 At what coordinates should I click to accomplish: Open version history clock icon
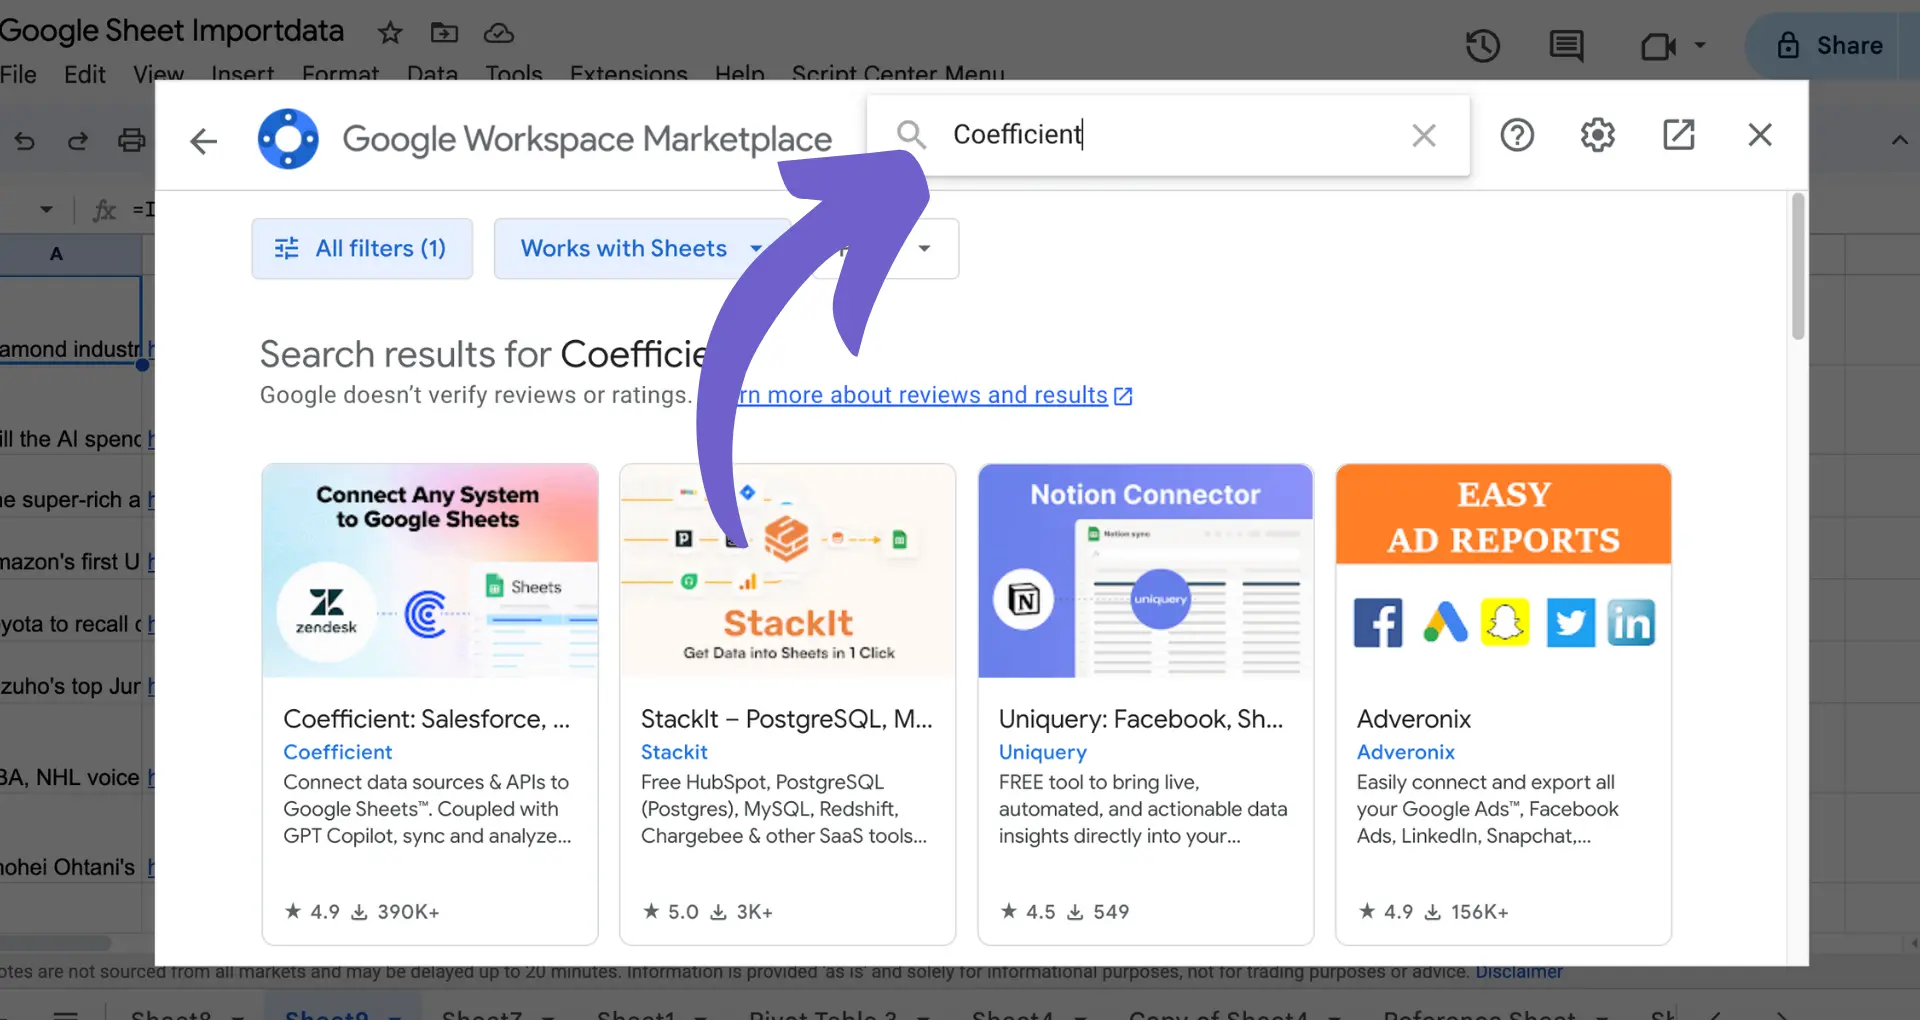pos(1483,46)
